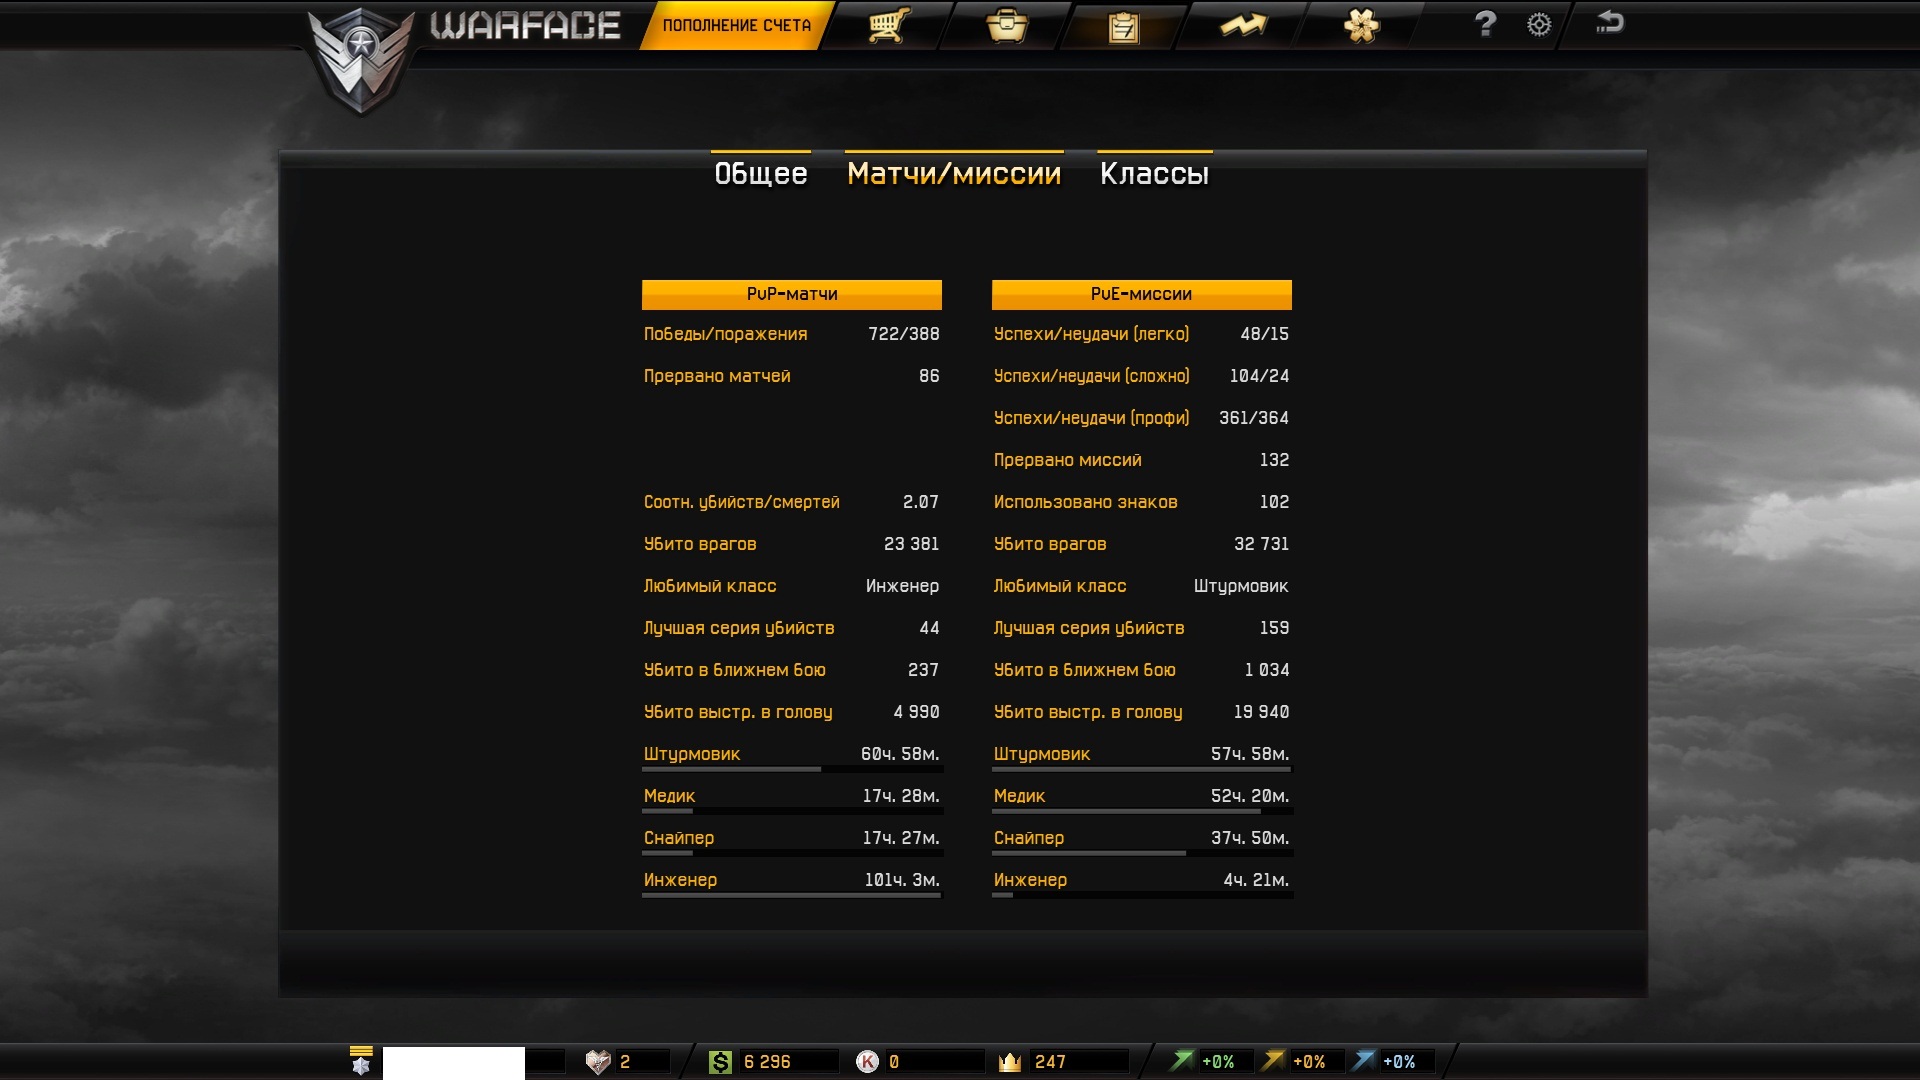
Task: Click the gold flower emblem icon
Action: coord(1361,25)
